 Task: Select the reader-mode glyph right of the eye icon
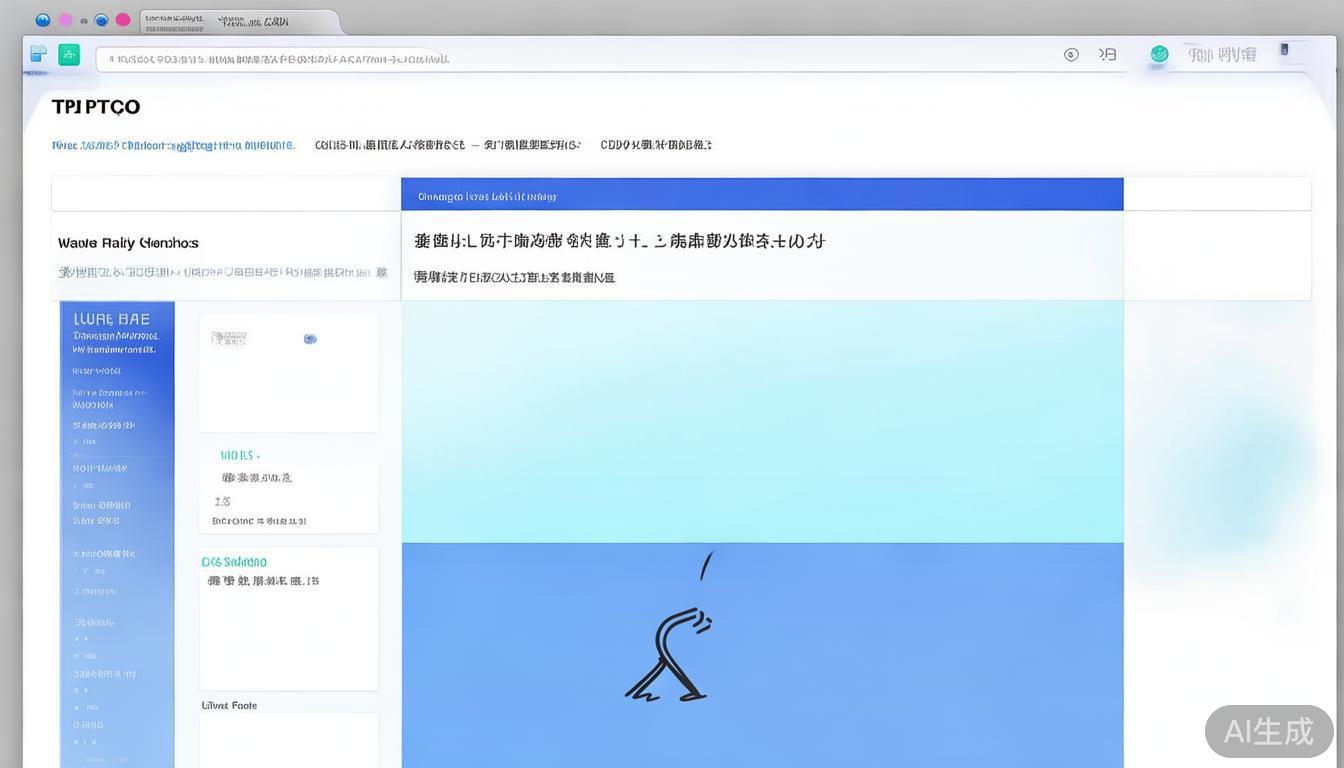[1107, 54]
